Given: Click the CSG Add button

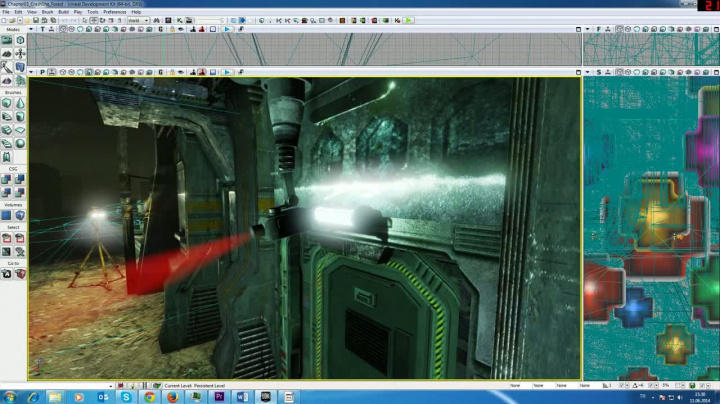Looking at the screenshot, I should tap(8, 179).
